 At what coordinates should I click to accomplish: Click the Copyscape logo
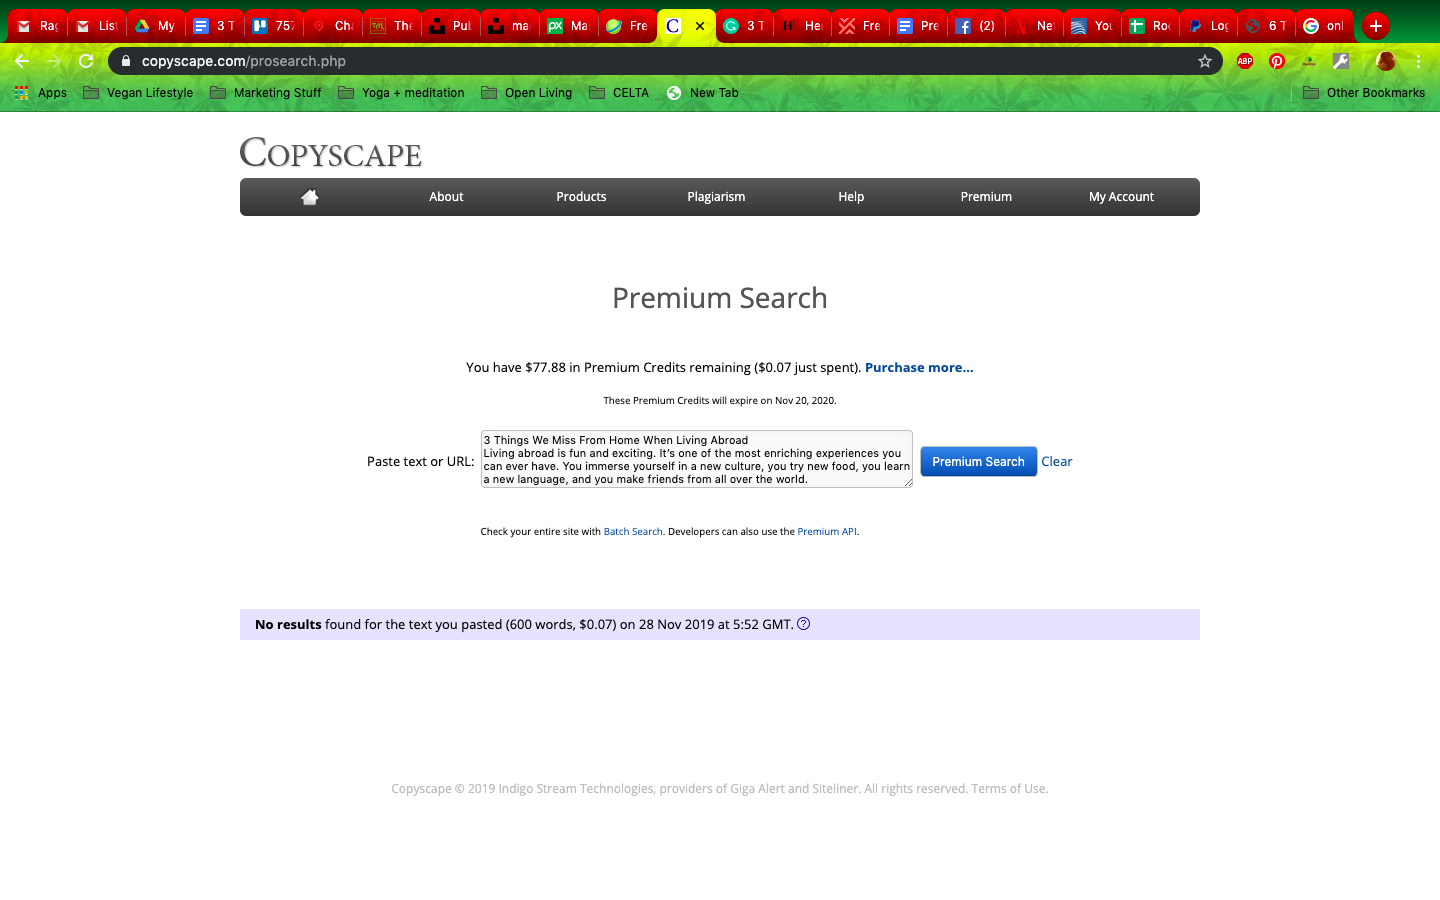pos(330,152)
